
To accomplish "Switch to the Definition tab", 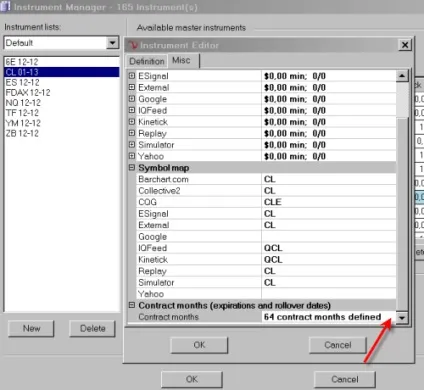I will [x=147, y=61].
